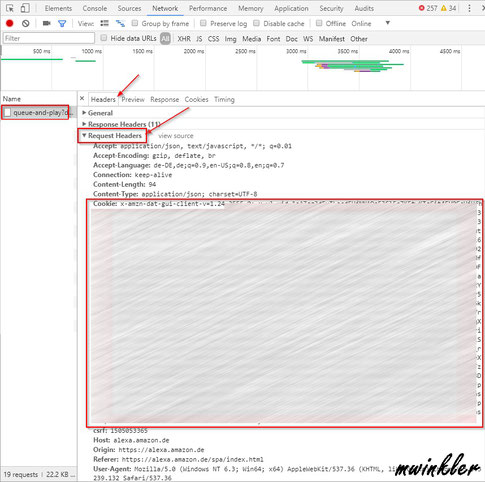Switch to the Application tab

click(291, 8)
